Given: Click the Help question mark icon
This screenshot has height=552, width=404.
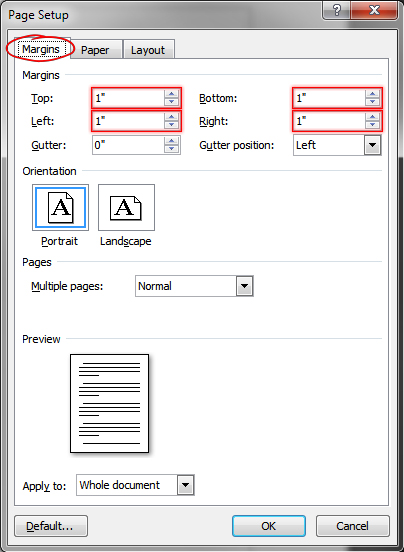Looking at the screenshot, I should click(337, 10).
